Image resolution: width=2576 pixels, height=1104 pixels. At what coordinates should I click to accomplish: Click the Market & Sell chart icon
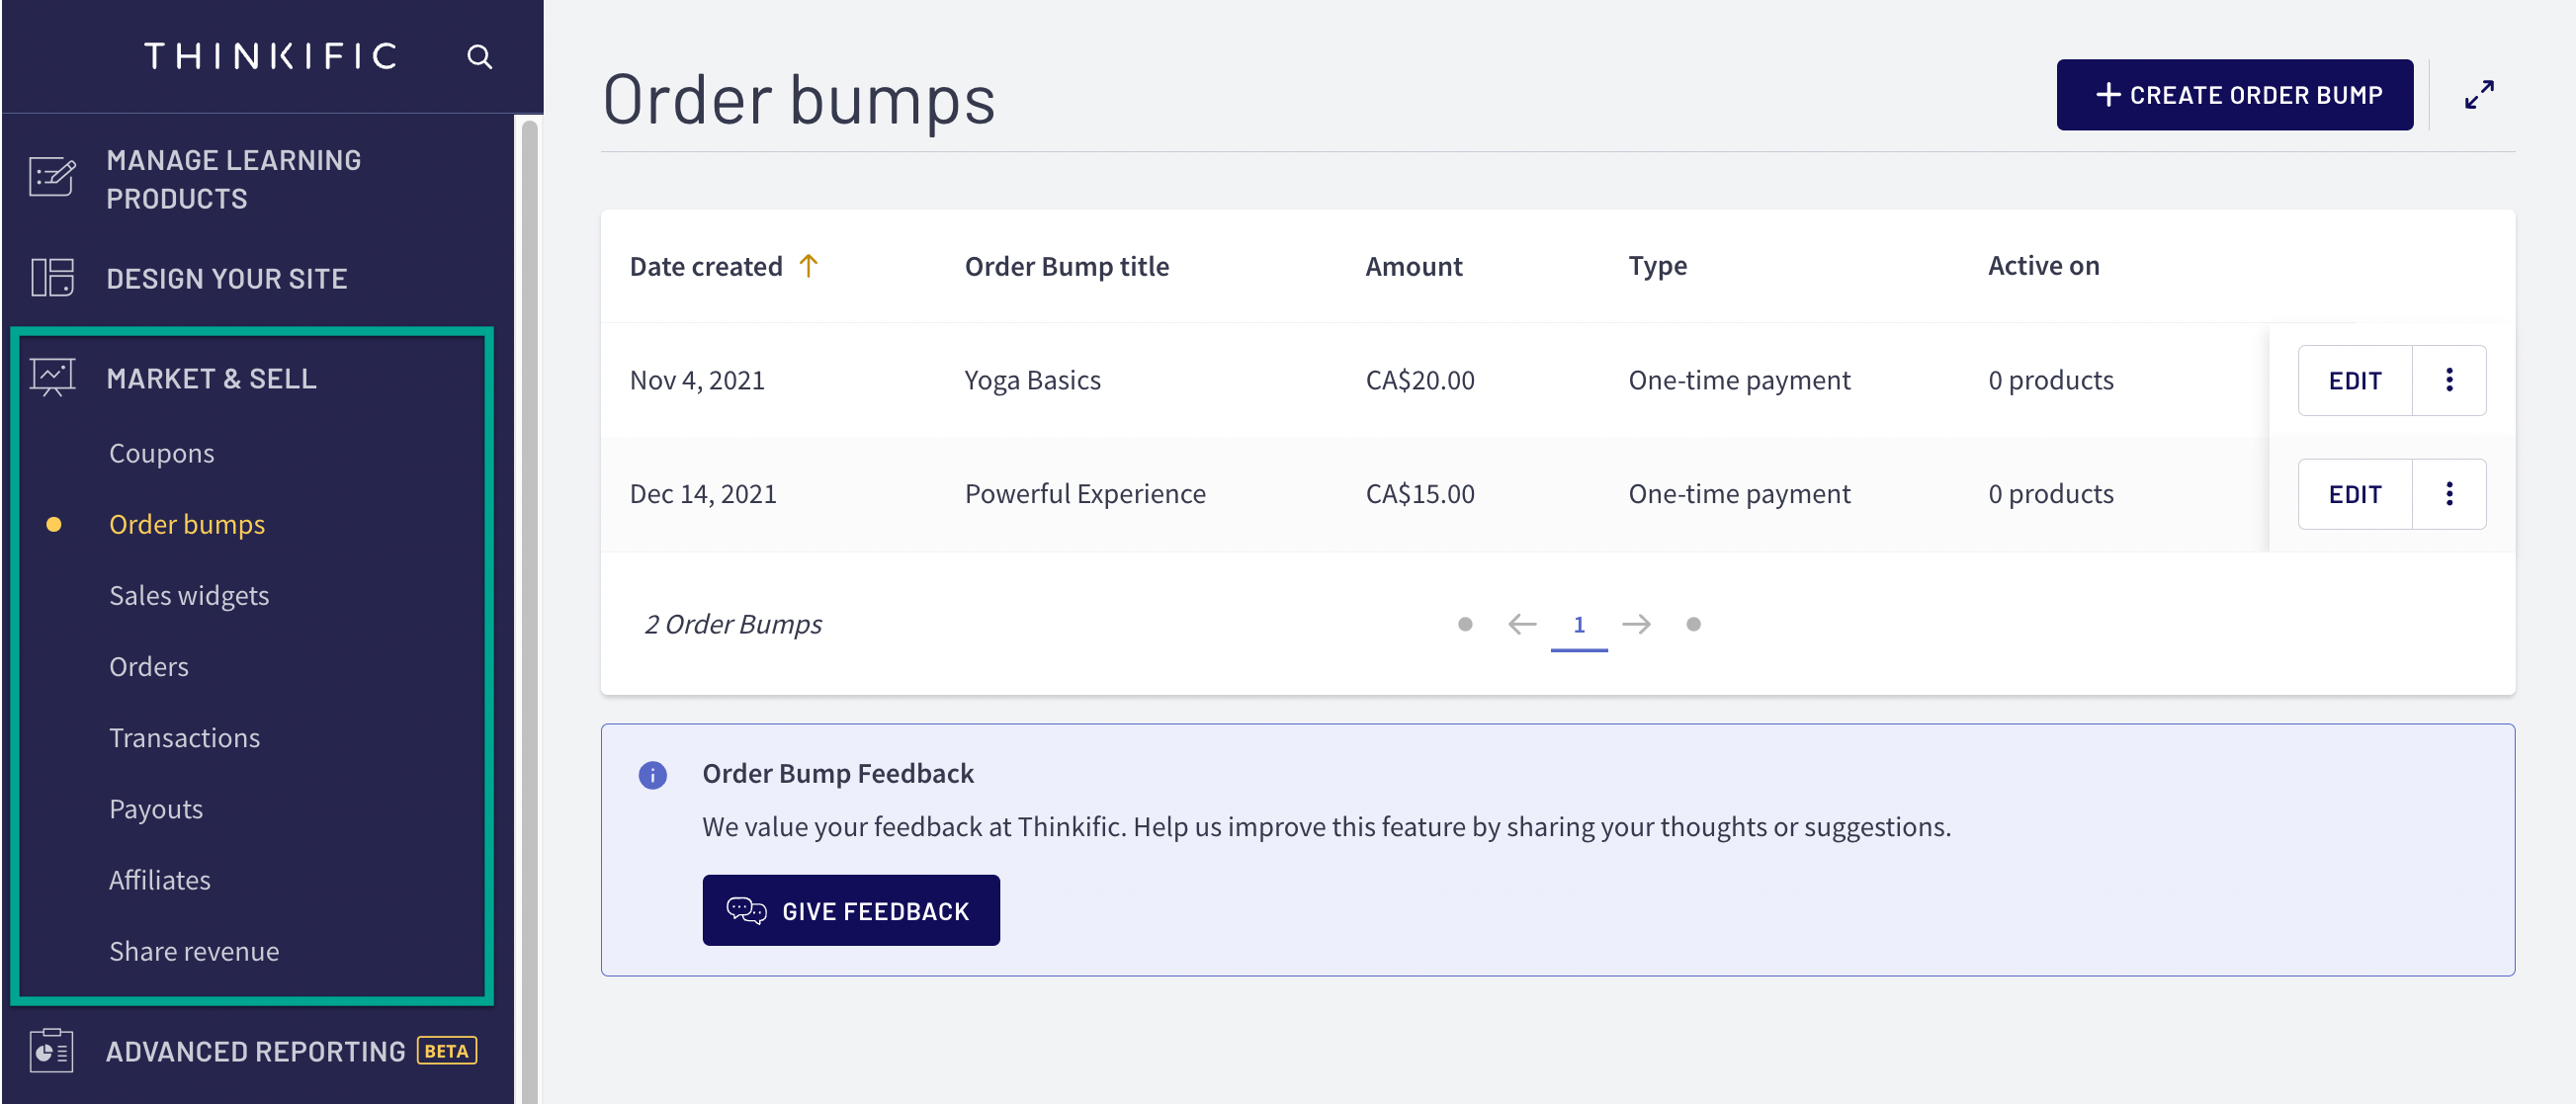click(x=52, y=378)
